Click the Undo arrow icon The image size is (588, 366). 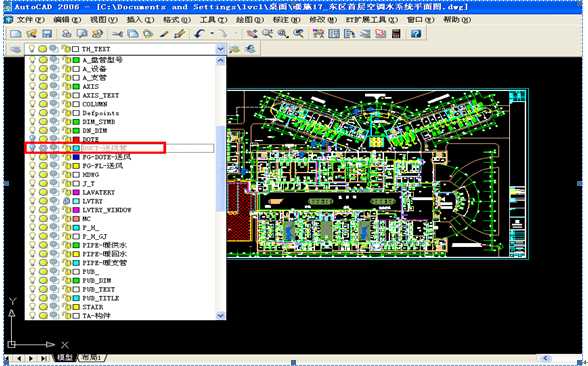(x=200, y=34)
